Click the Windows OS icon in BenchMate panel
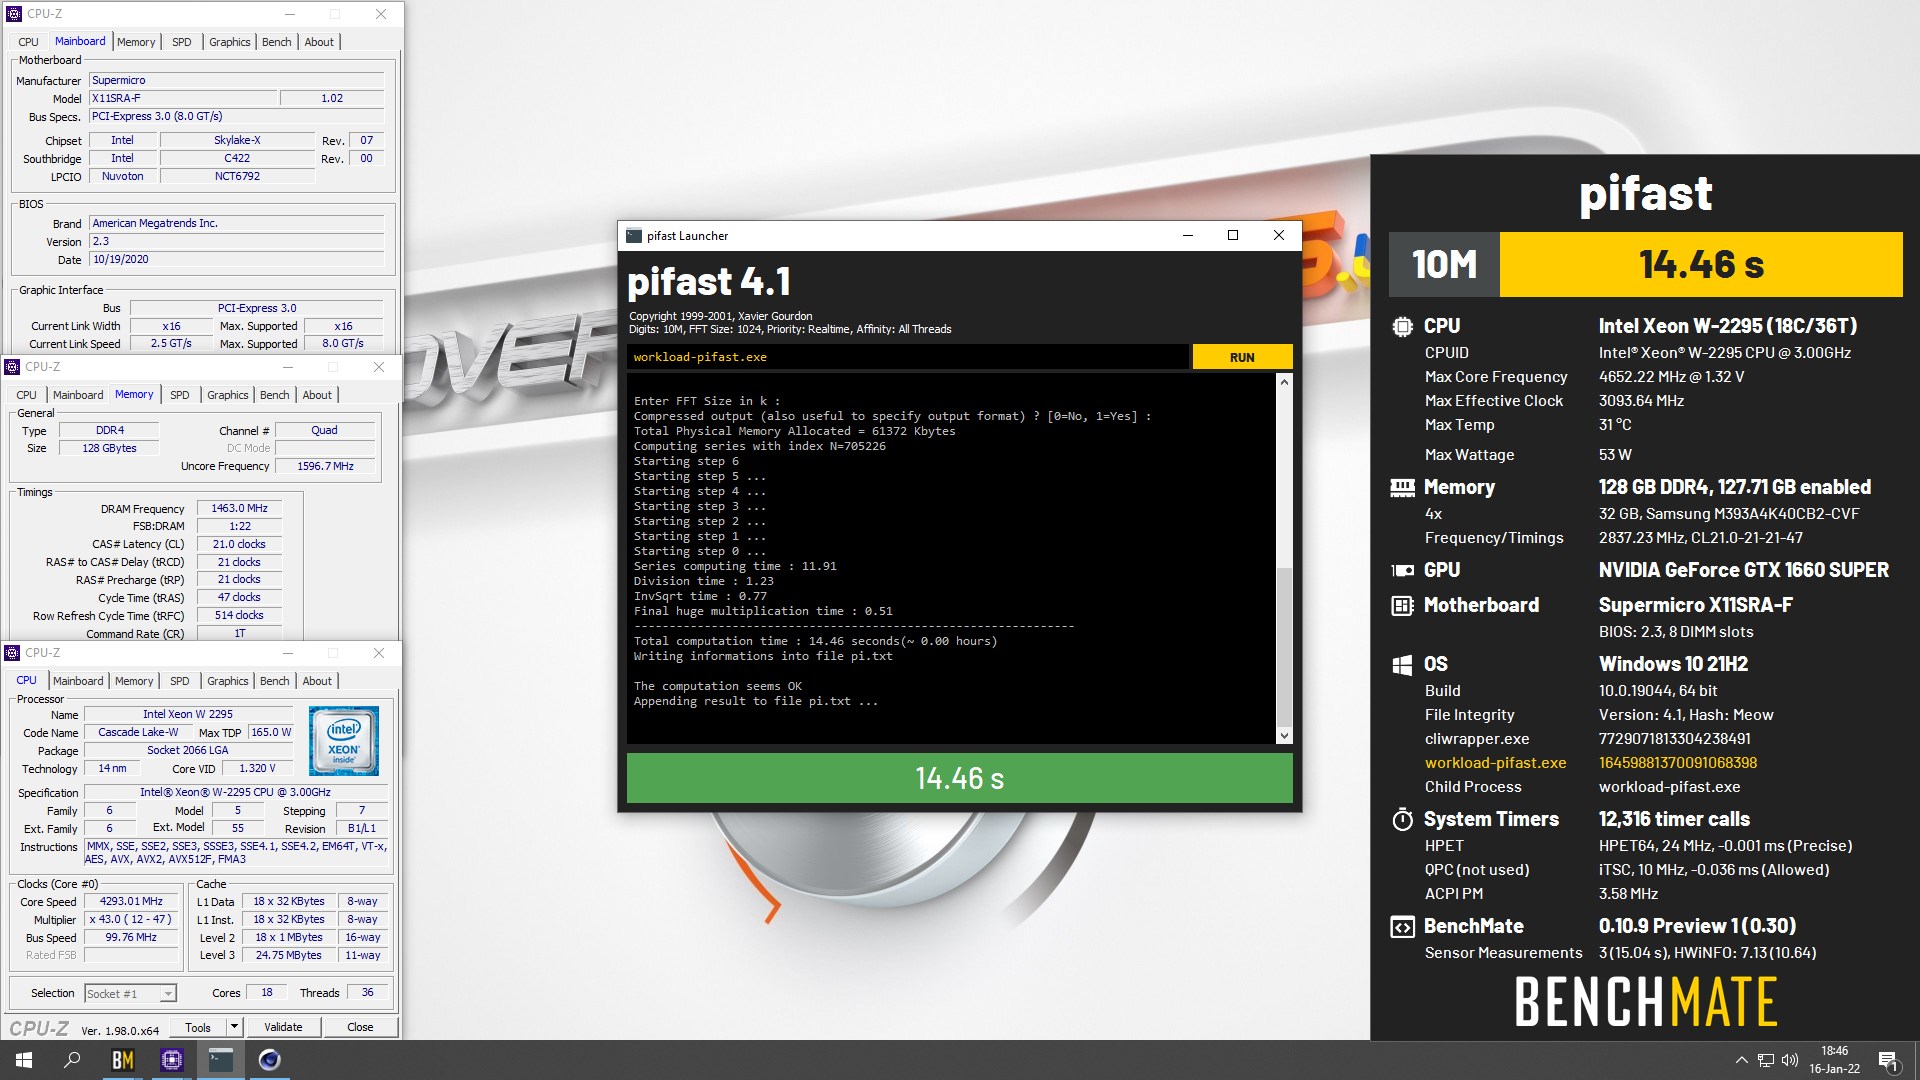Screen dimensions: 1920x1080 coord(1402,665)
